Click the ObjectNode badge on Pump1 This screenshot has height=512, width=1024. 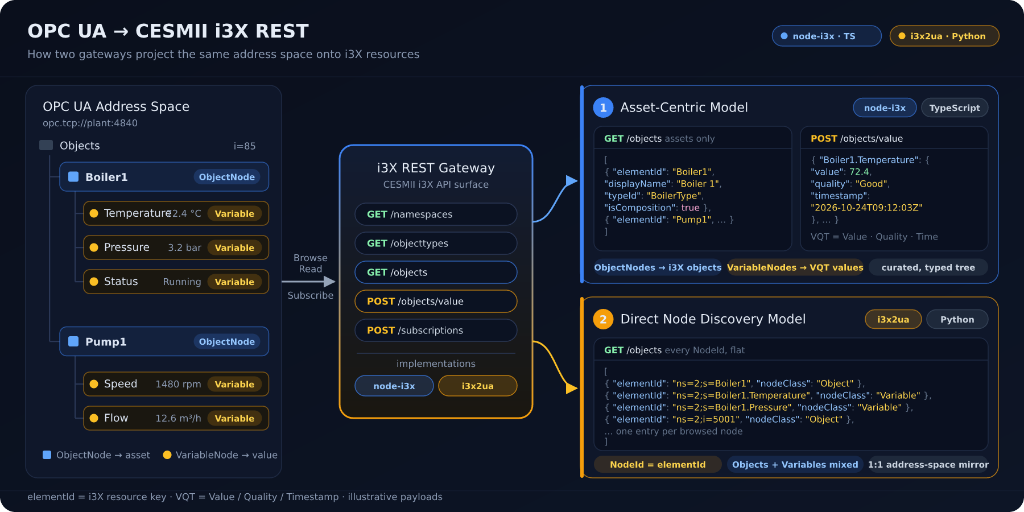coord(227,342)
